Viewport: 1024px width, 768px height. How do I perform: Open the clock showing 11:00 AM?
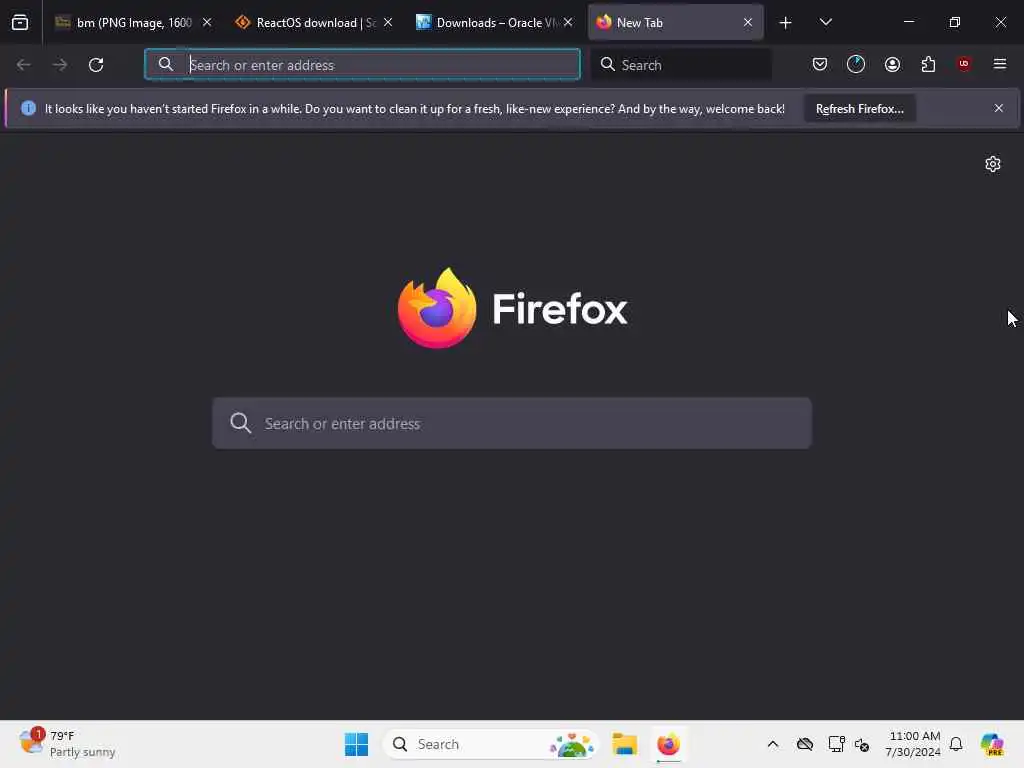[x=912, y=744]
